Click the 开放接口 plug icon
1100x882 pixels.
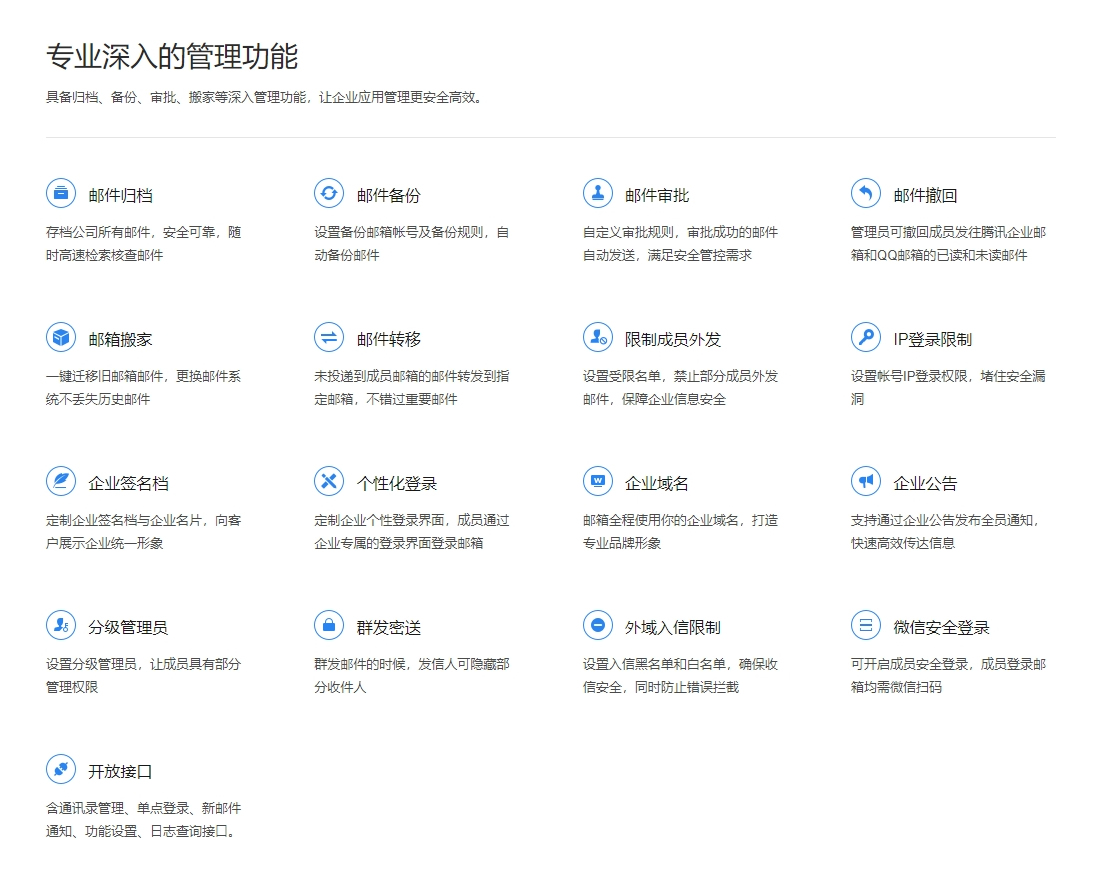[61, 769]
